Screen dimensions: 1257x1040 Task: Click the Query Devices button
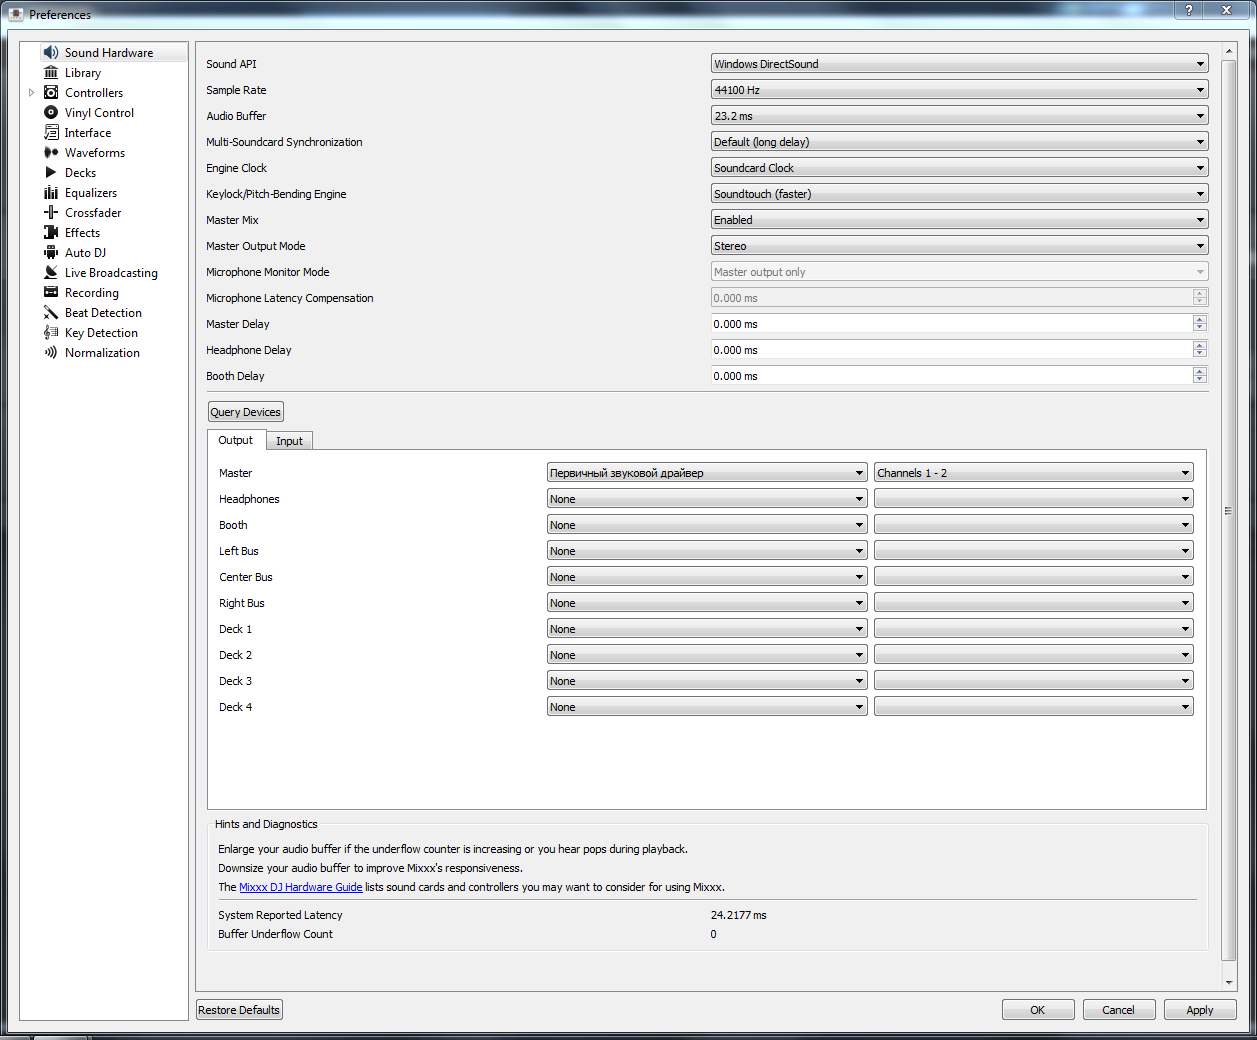(245, 412)
